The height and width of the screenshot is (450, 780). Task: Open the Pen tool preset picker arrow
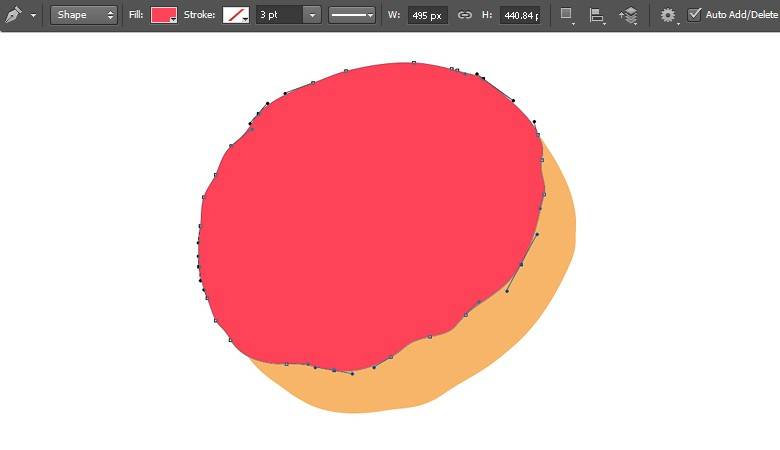coord(33,15)
